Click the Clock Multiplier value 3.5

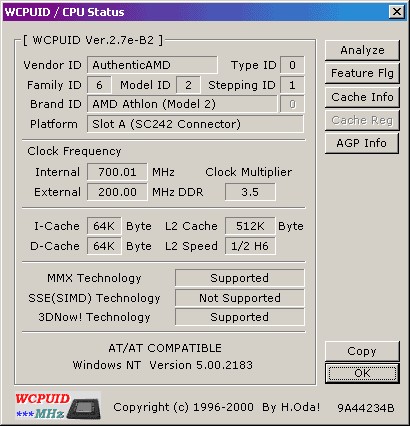click(x=250, y=192)
